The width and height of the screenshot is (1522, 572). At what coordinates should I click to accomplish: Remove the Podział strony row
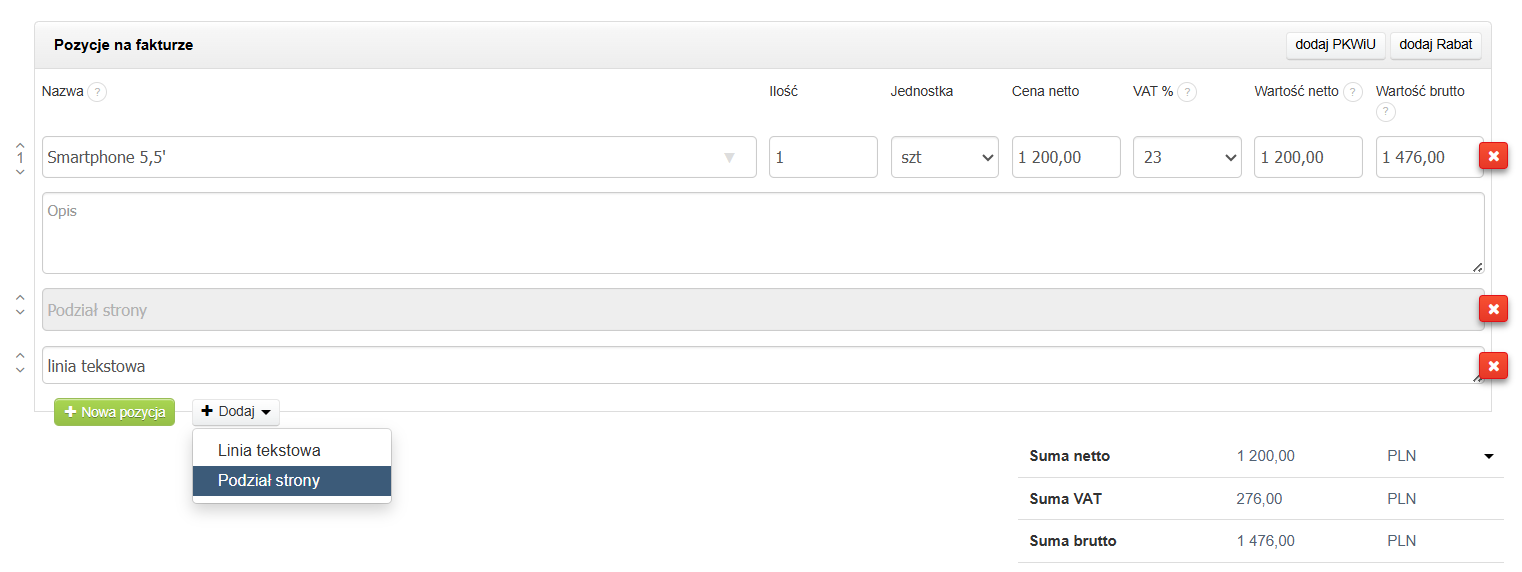coord(1493,309)
